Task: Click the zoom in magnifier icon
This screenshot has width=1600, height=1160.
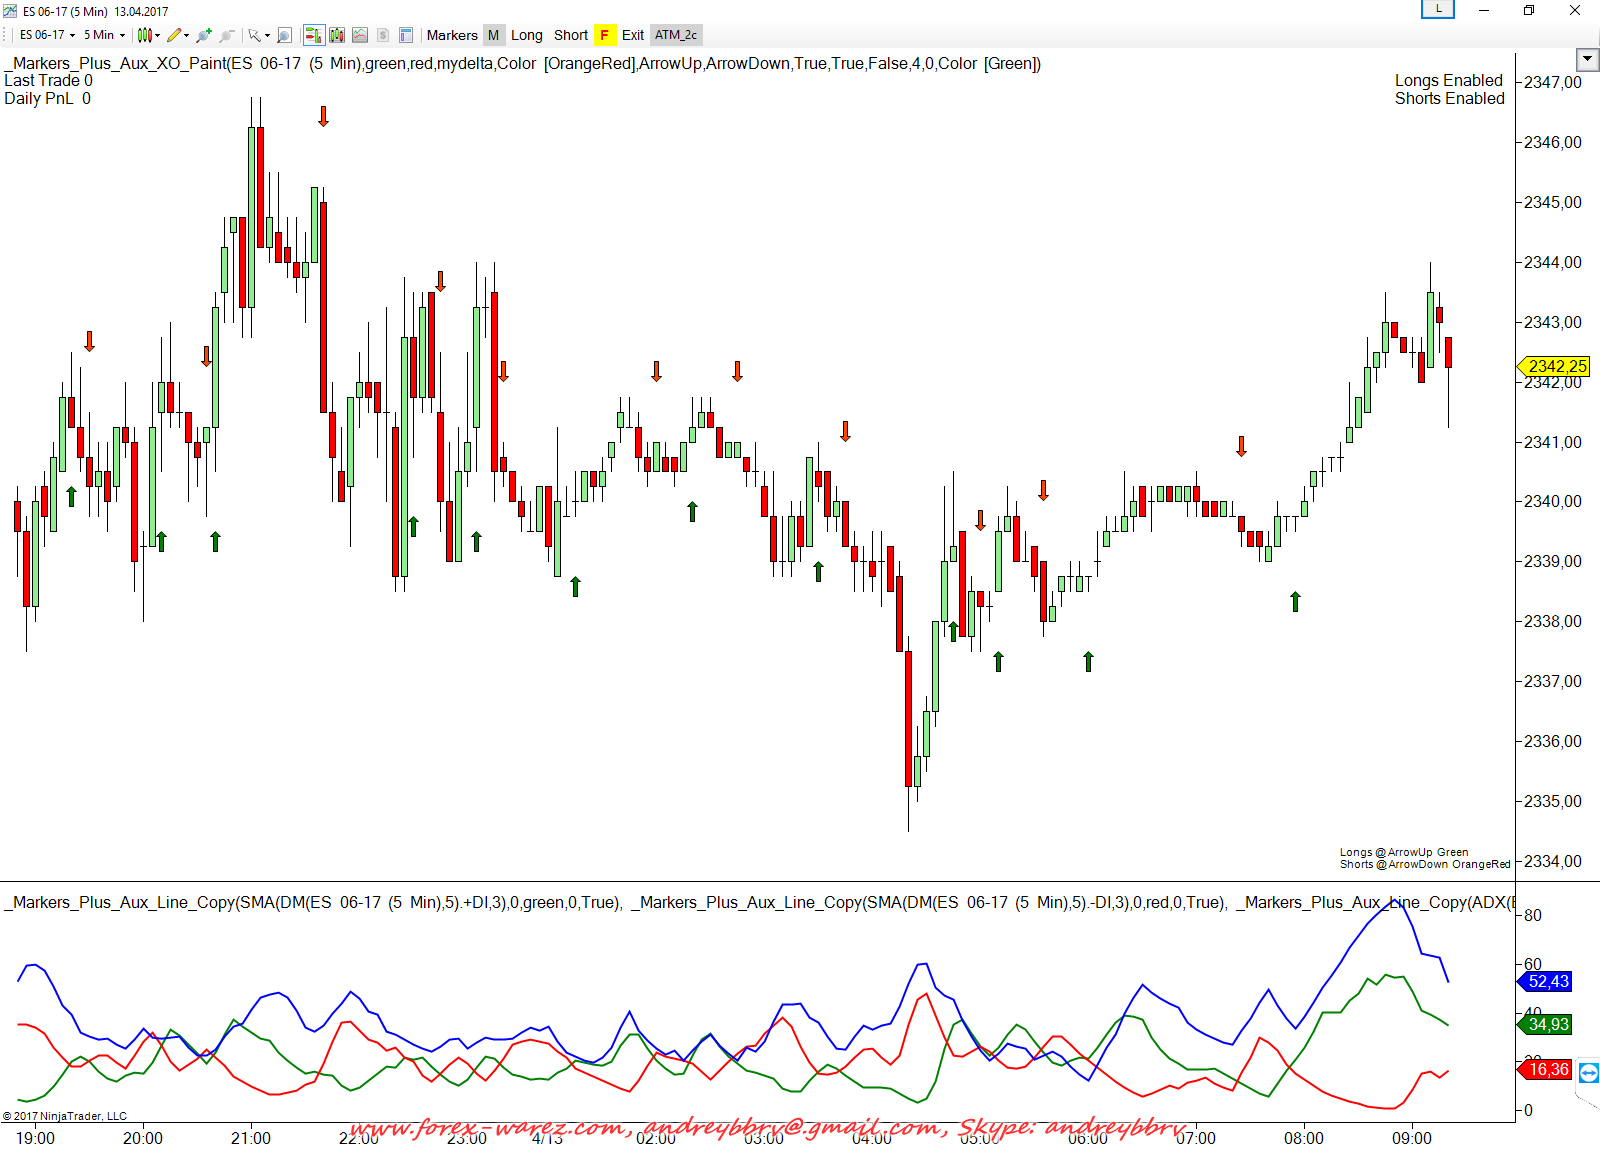Action: 204,35
